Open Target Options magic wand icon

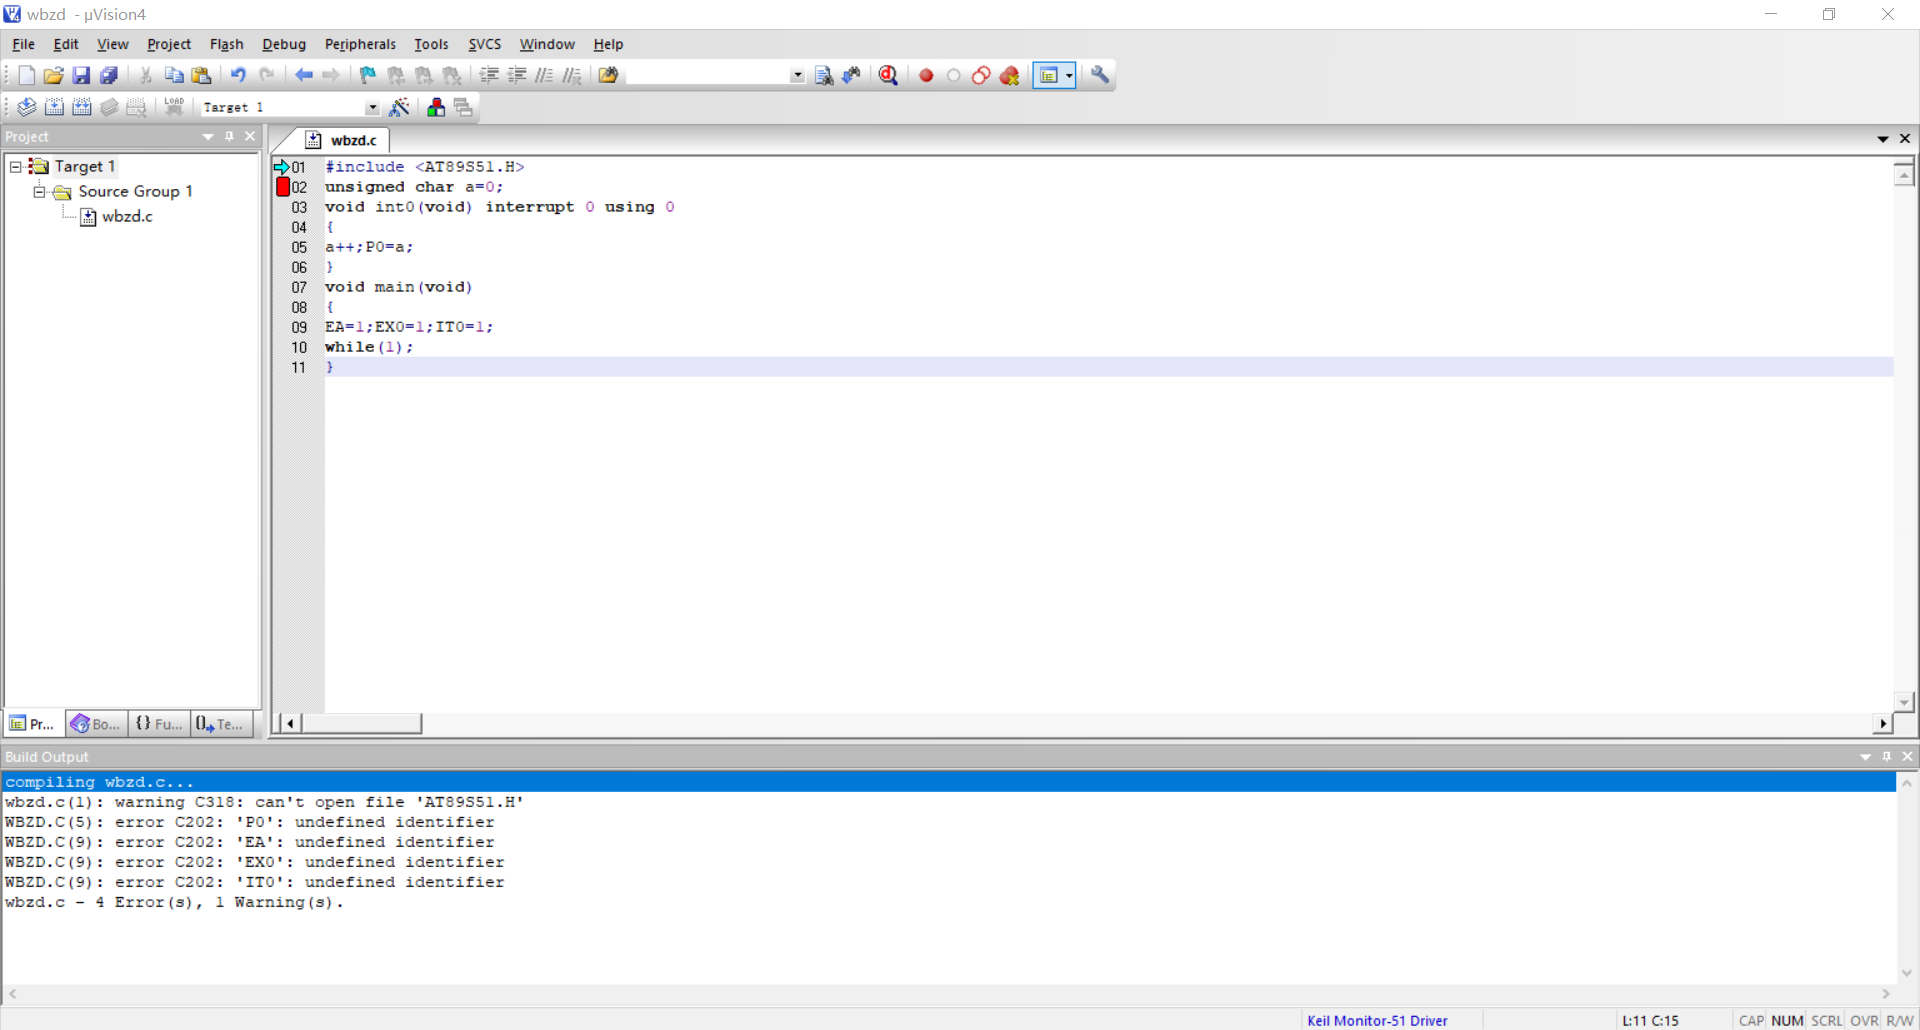[x=400, y=107]
